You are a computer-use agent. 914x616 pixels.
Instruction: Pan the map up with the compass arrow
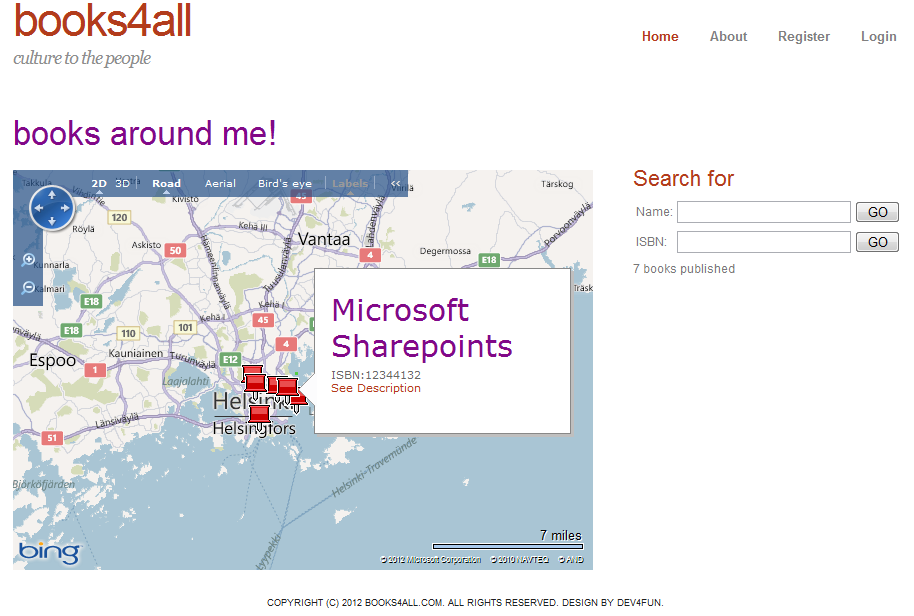(52, 195)
